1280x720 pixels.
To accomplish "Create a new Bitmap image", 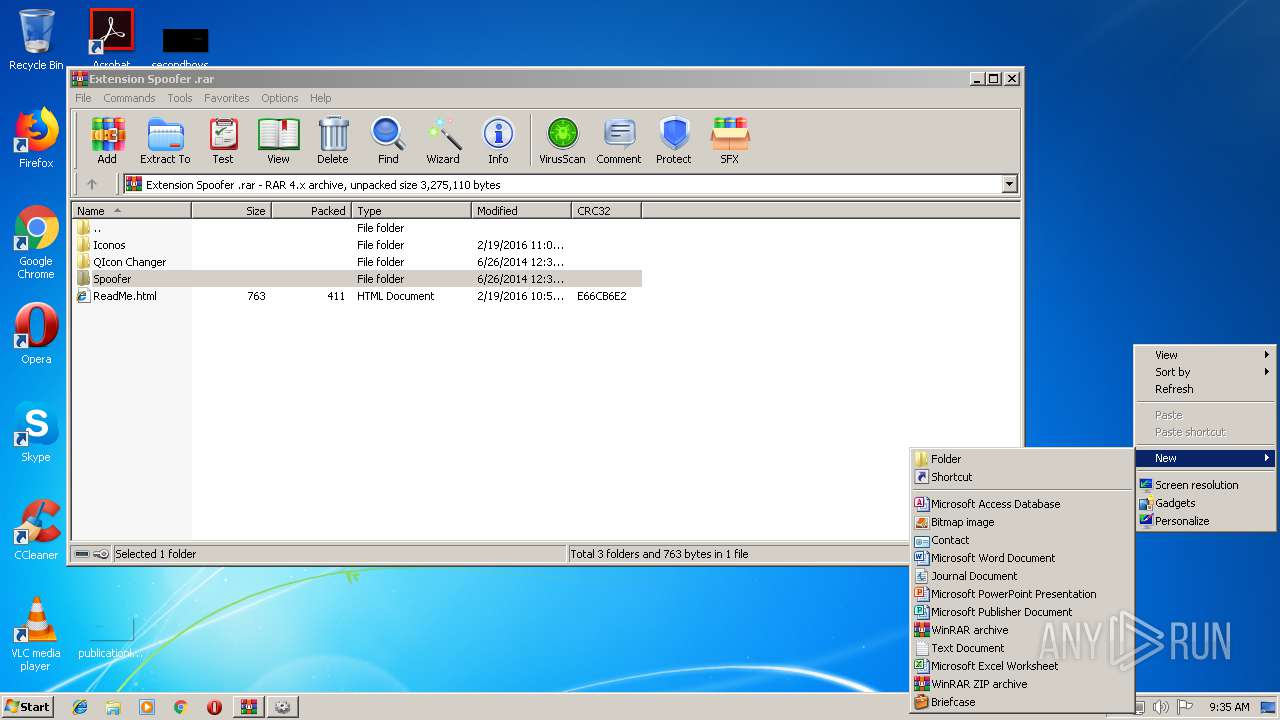I will point(1021,522).
